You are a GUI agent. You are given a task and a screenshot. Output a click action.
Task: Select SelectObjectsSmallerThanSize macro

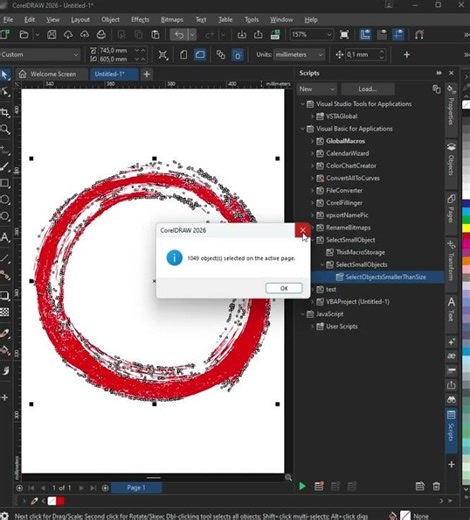coord(385,277)
